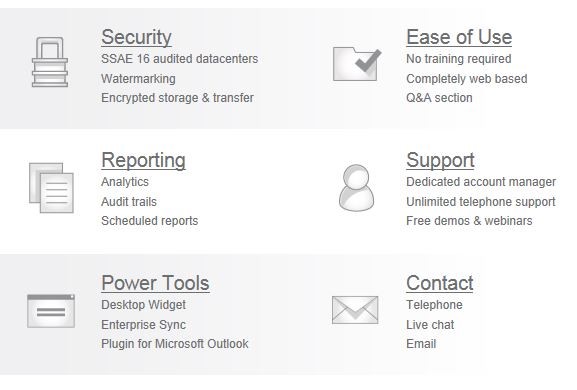Select SSAE 16 audited datacenters text
Screen dimensions: 577x390
[180, 59]
